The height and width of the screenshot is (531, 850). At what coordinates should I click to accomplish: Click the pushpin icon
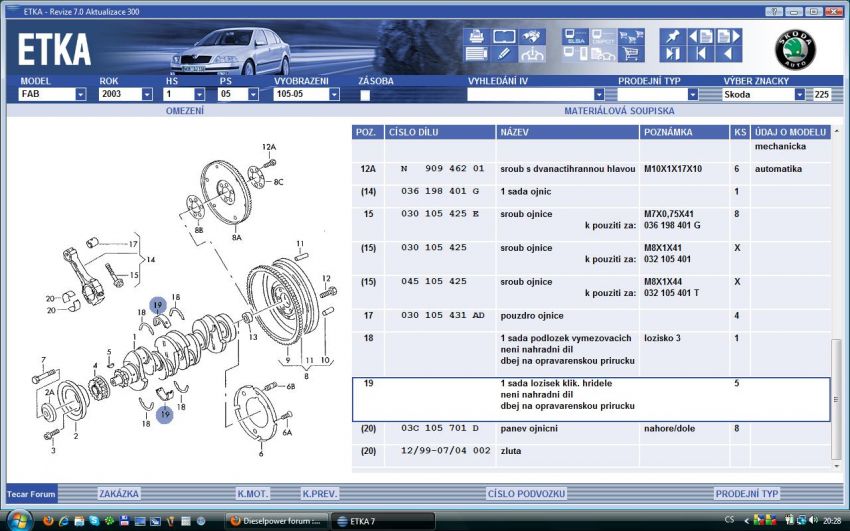tap(673, 36)
